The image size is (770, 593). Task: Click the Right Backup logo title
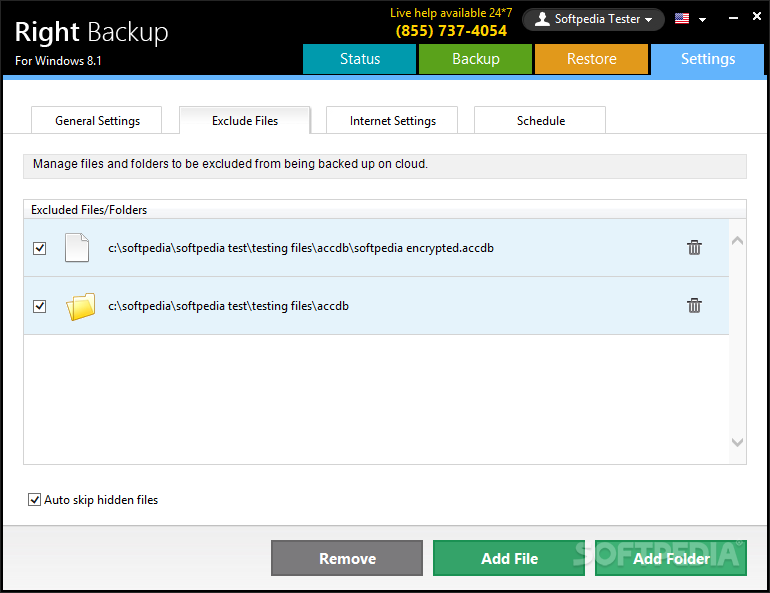point(91,32)
